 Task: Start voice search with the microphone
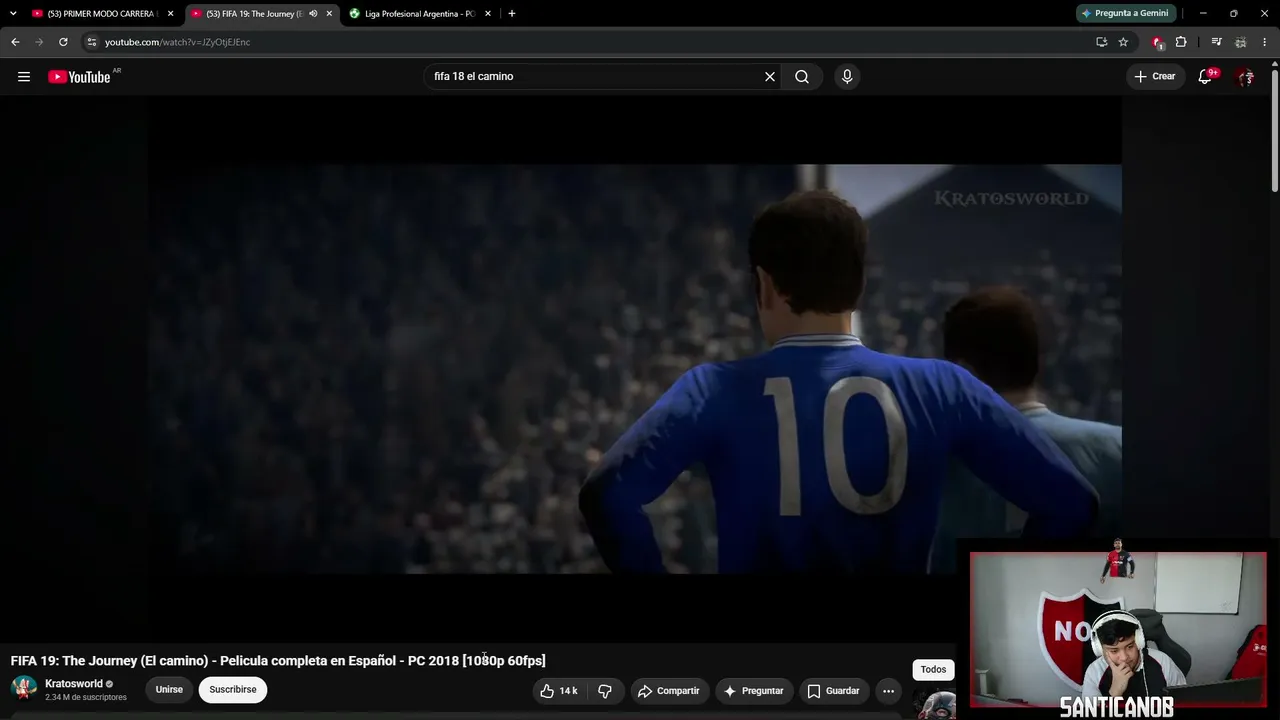coord(847,77)
